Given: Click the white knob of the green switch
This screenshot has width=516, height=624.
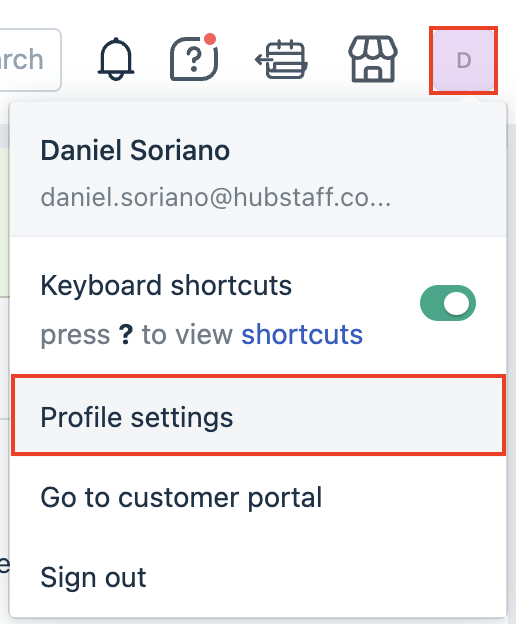Looking at the screenshot, I should coord(457,303).
